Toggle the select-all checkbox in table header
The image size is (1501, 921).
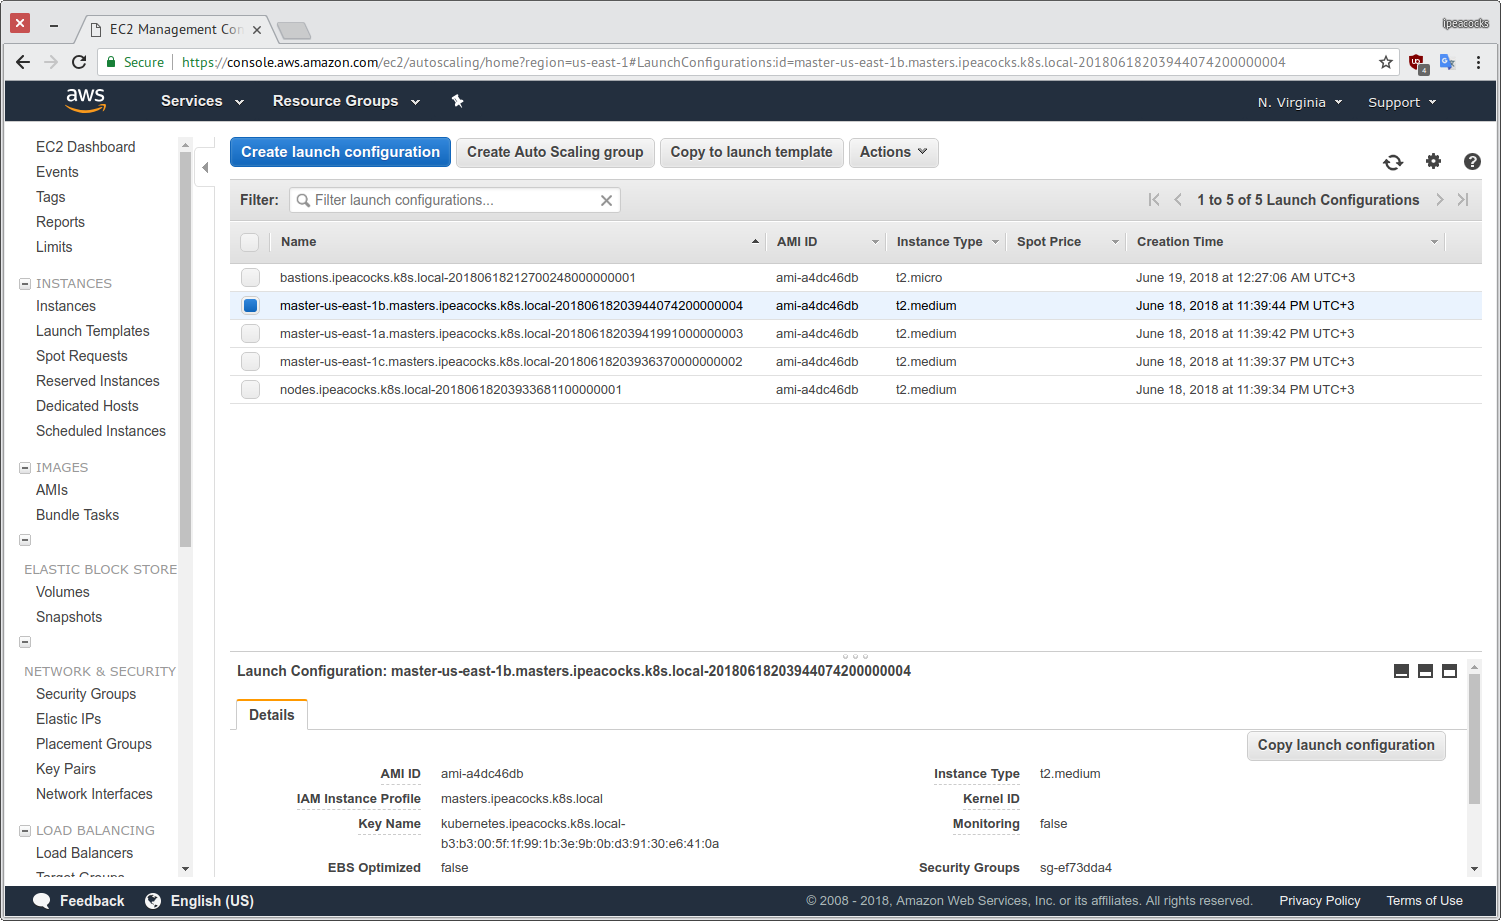tap(250, 242)
